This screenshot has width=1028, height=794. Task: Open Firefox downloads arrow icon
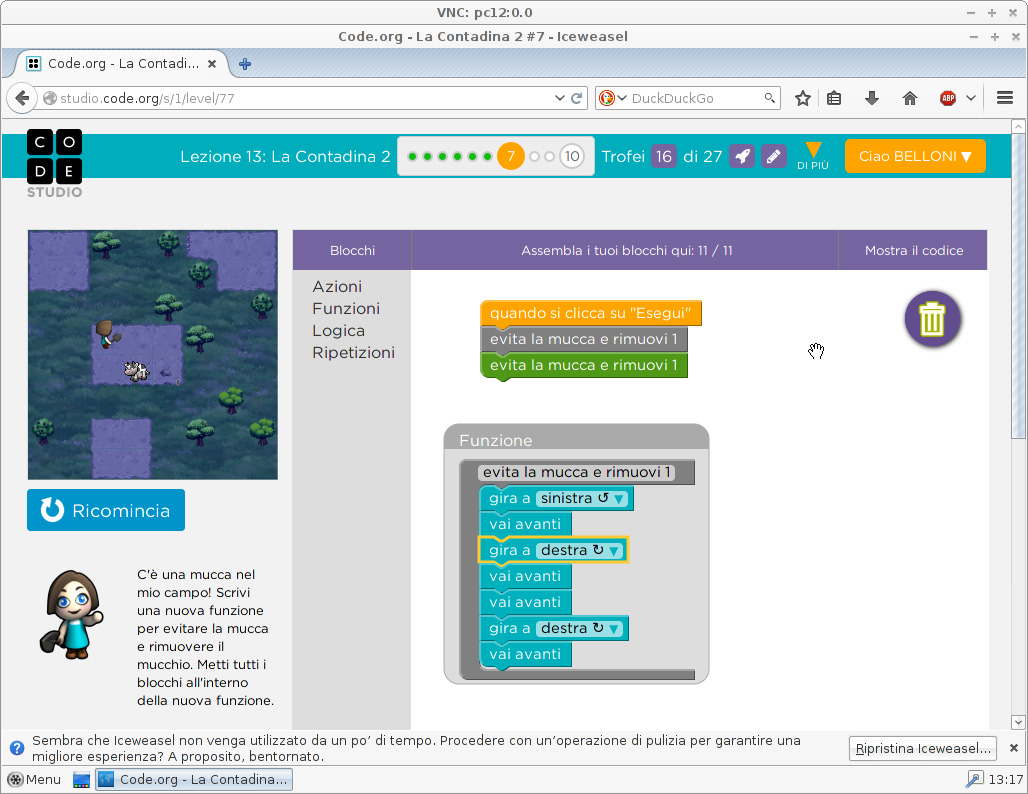(x=871, y=98)
